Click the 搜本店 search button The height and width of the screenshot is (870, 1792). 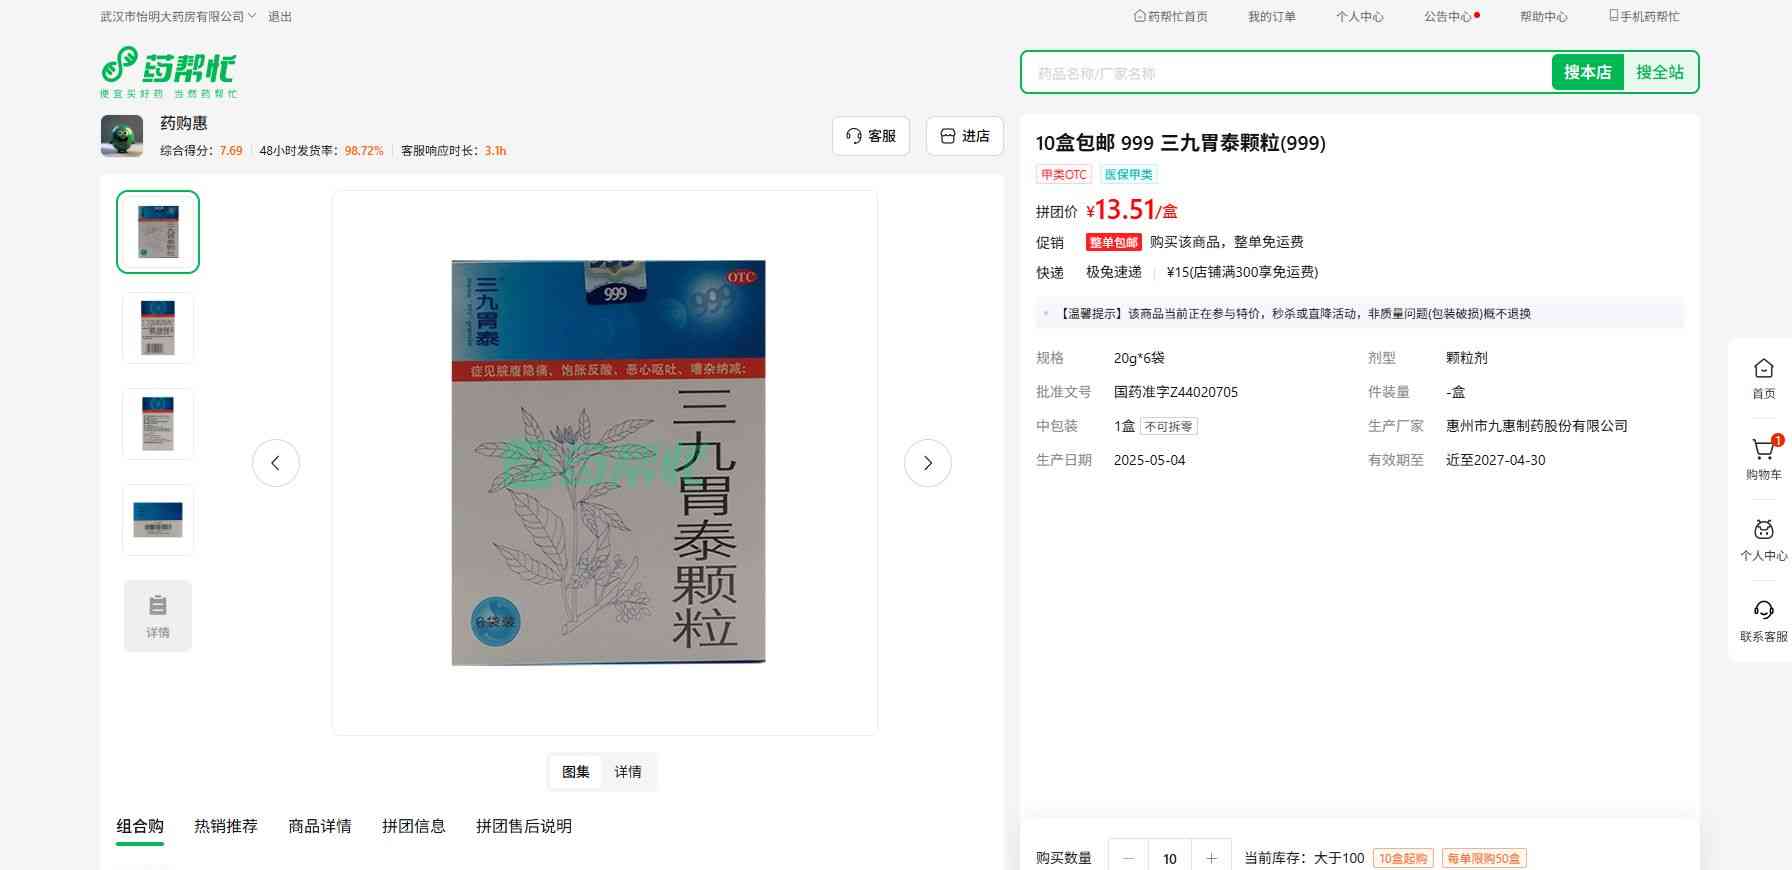(x=1587, y=72)
